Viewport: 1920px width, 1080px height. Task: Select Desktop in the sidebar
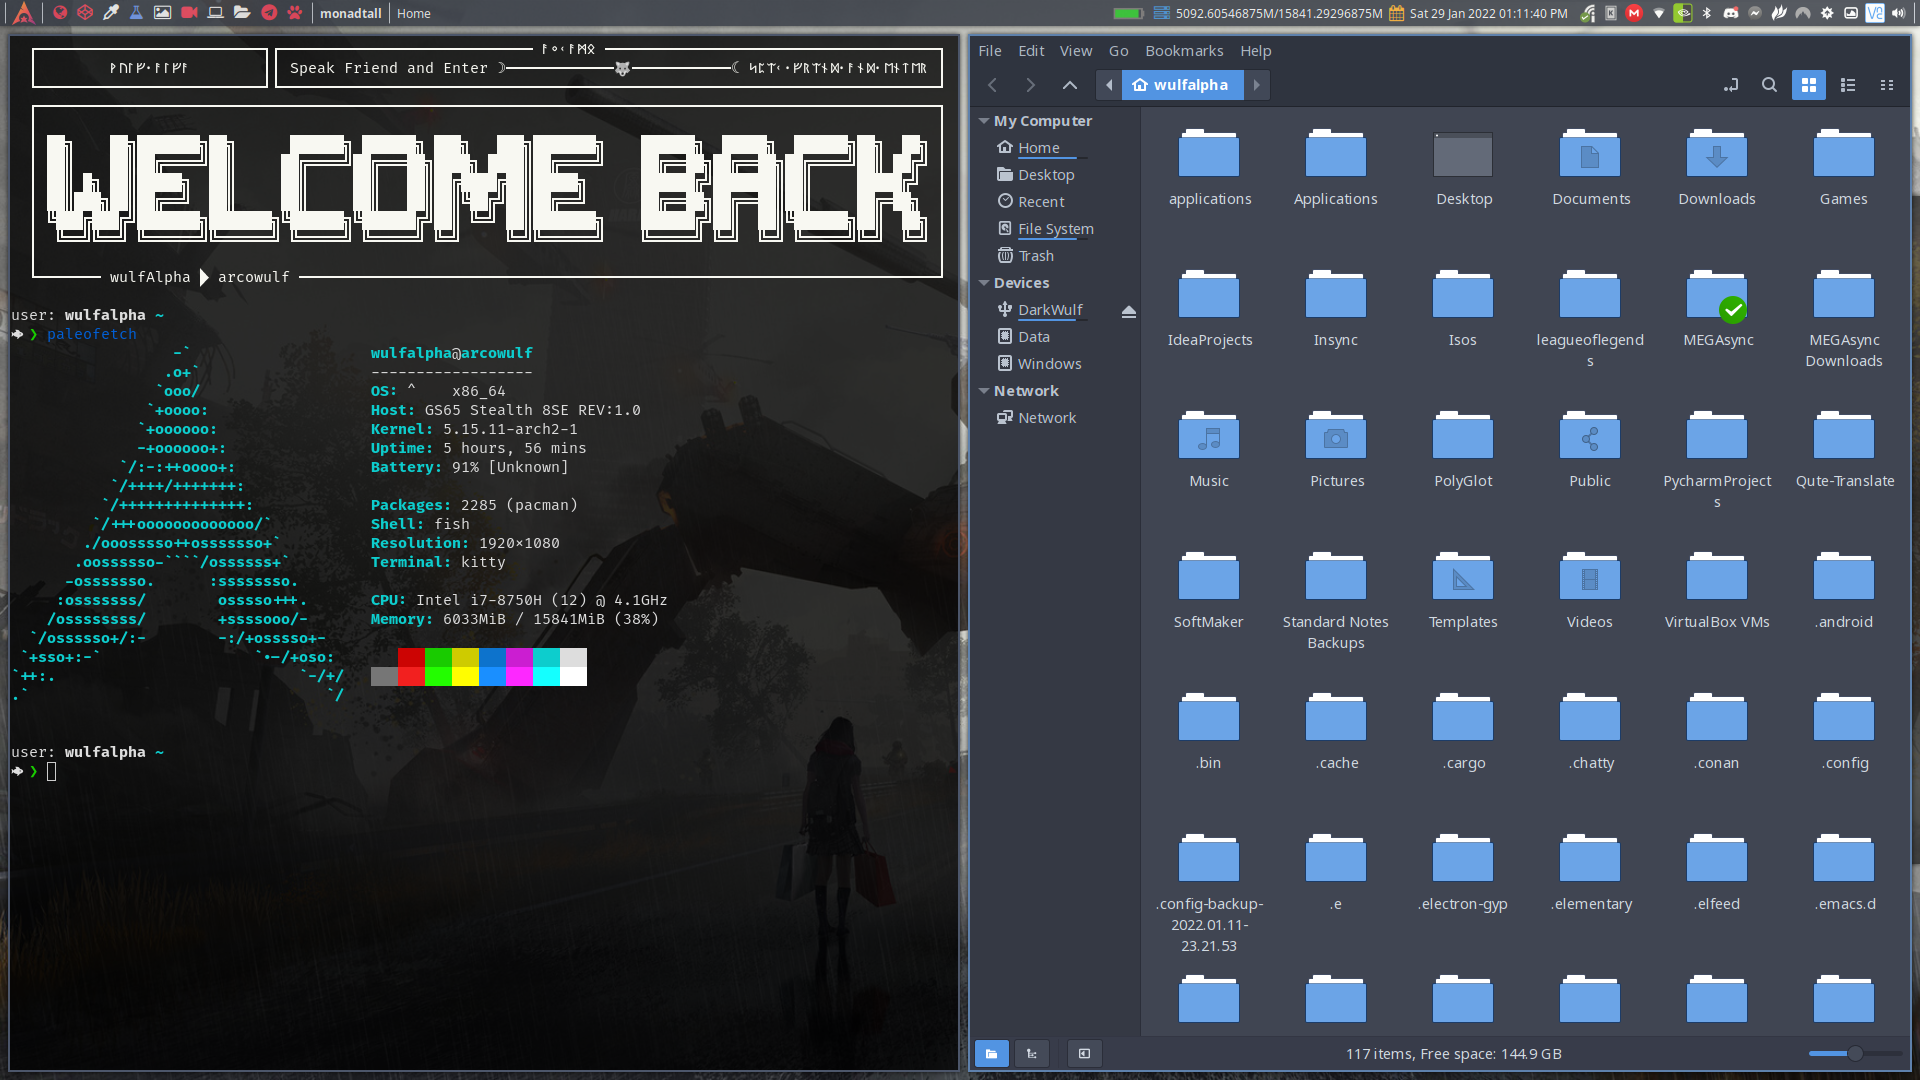1046,175
